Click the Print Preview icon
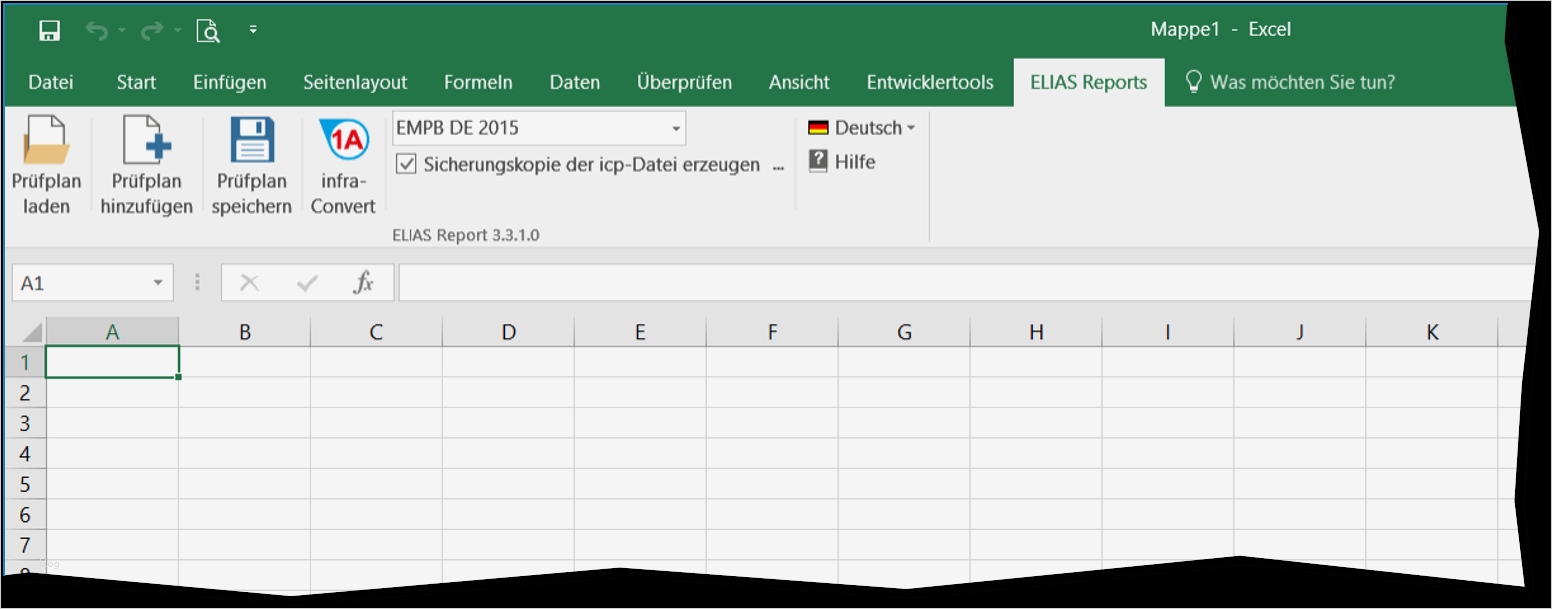This screenshot has width=1552, height=609. coord(207,29)
